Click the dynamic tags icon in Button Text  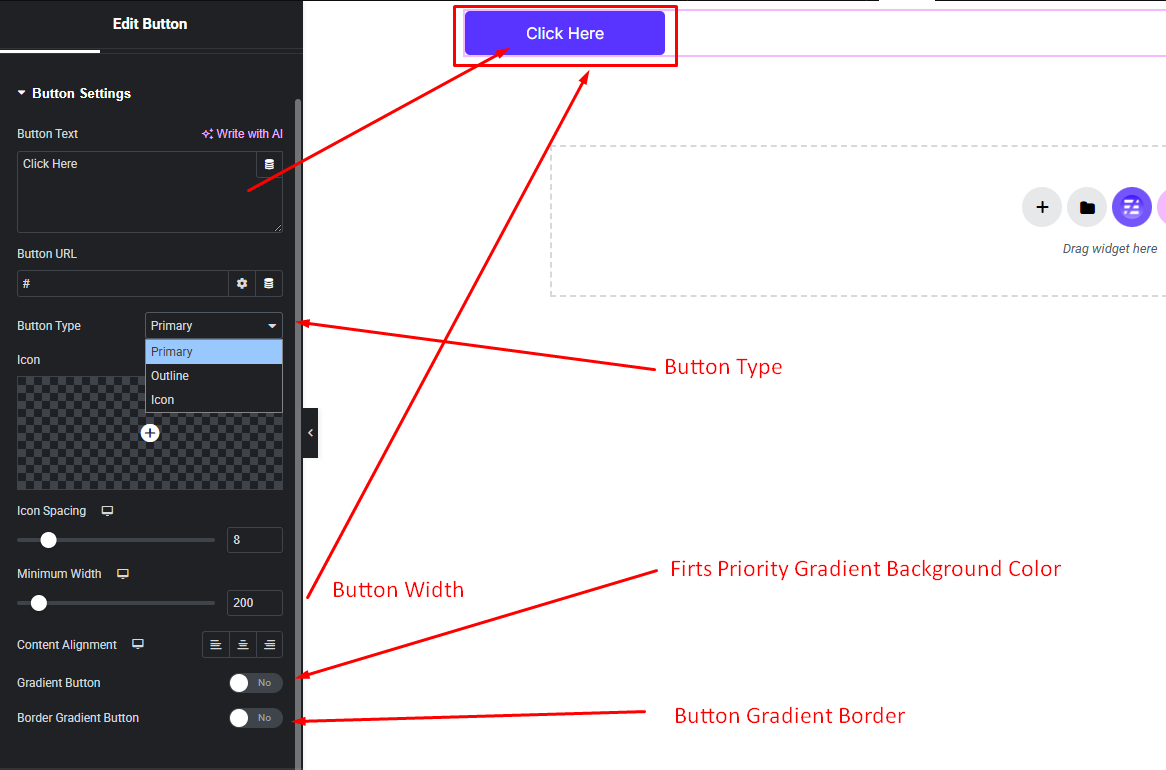269,164
